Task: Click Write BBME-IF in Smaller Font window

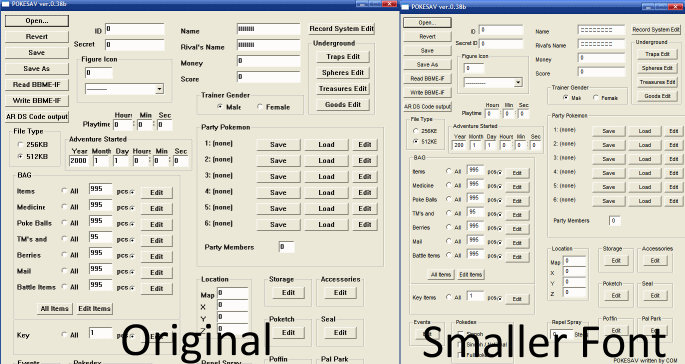Action: coord(427,92)
